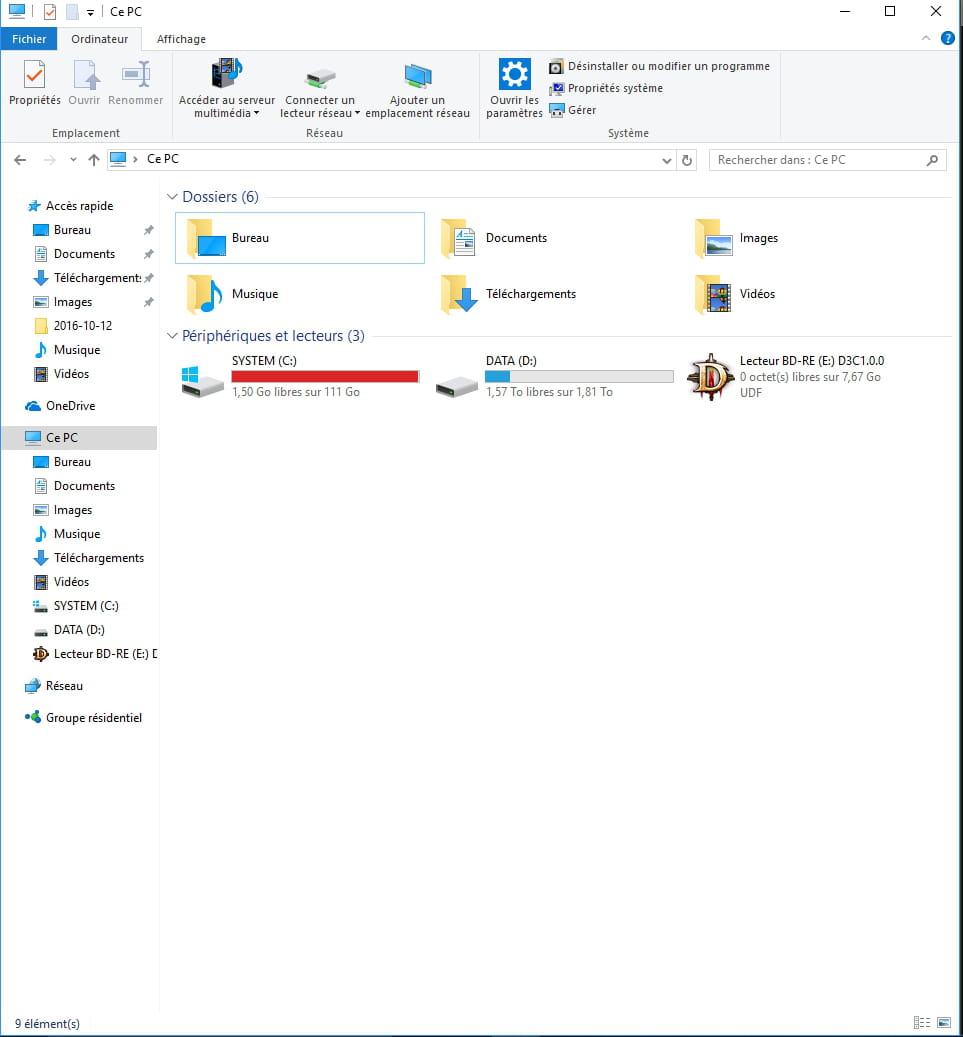963x1037 pixels.
Task: Select the Téléchargements folder in main pane
Action: [509, 294]
